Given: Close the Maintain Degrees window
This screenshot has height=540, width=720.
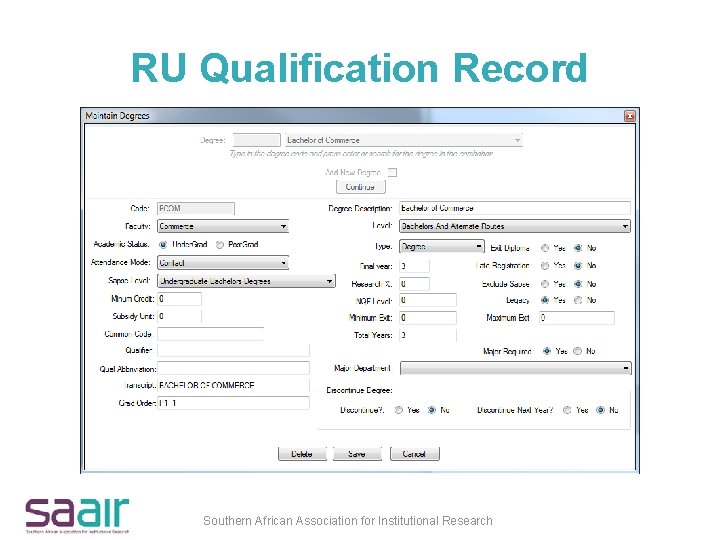Looking at the screenshot, I should click(x=630, y=116).
